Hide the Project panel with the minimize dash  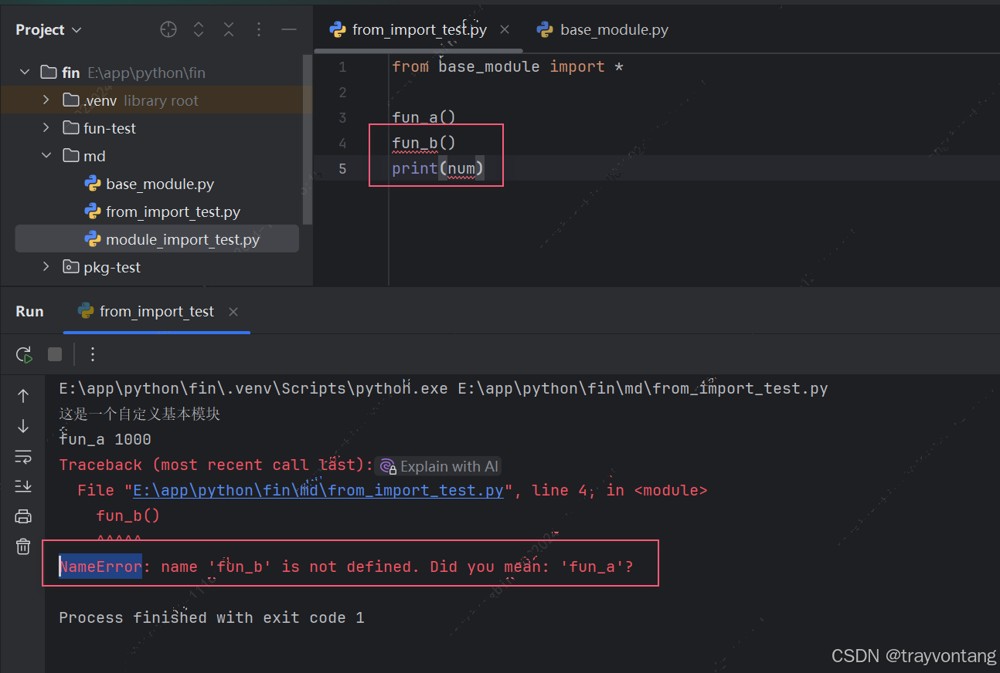click(289, 29)
